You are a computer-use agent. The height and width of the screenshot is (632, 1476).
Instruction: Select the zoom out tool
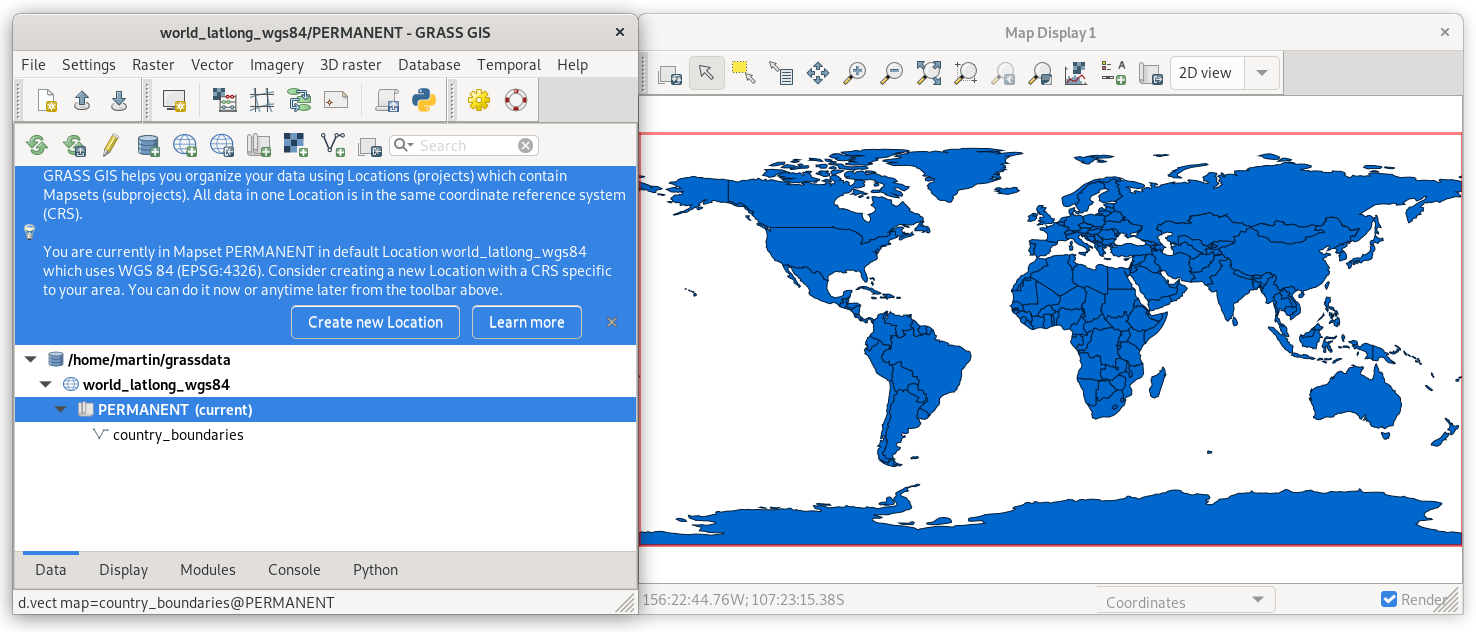click(892, 73)
